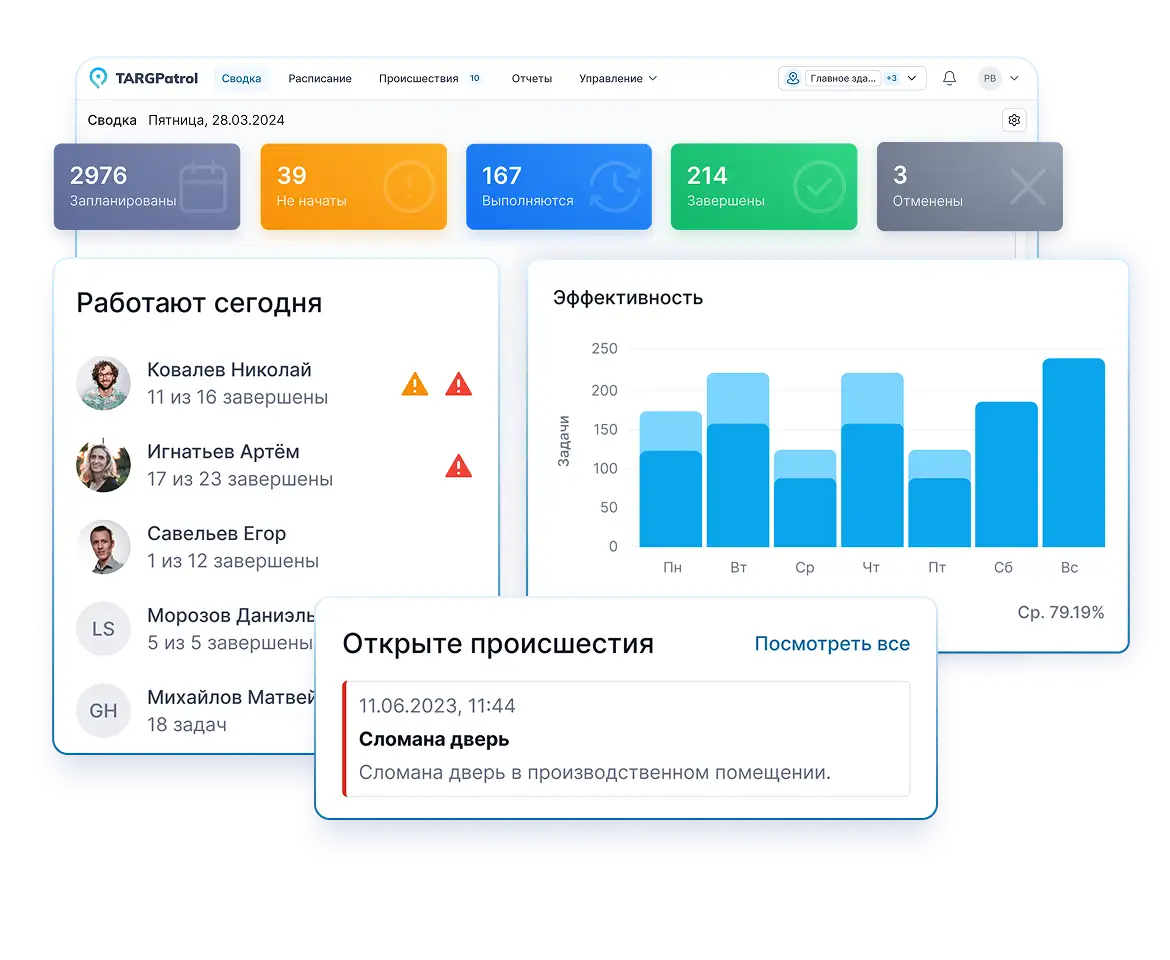Open the notifications bell
Image resolution: width=1170 pixels, height=960 pixels.
click(x=949, y=78)
